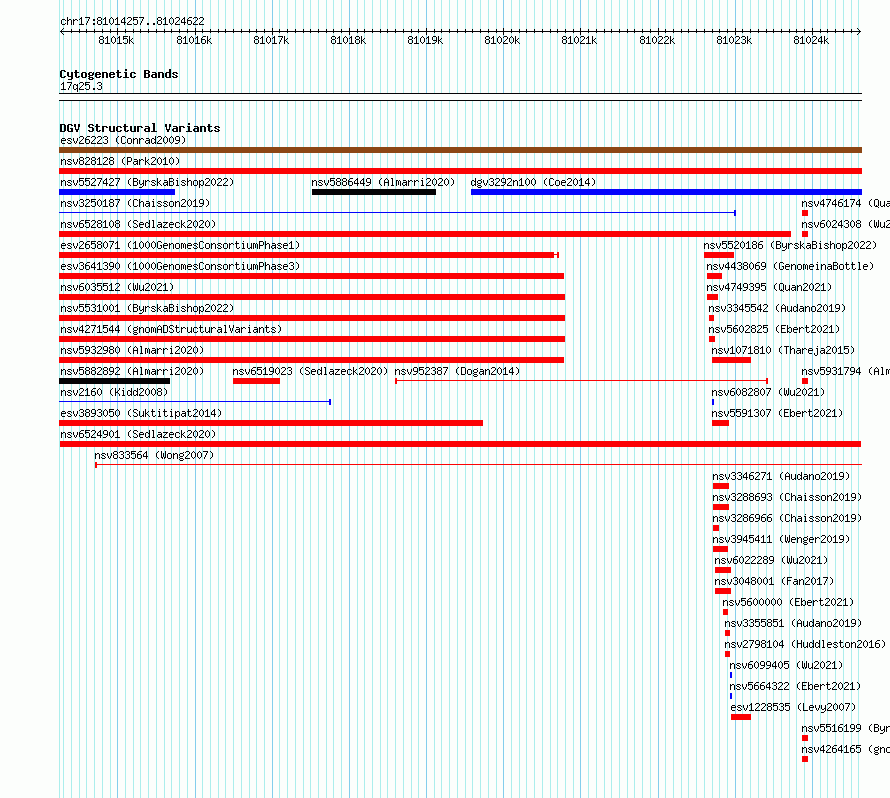The width and height of the screenshot is (890, 798).
Task: Click the nsv5931794 variant label
Action: coord(845,371)
